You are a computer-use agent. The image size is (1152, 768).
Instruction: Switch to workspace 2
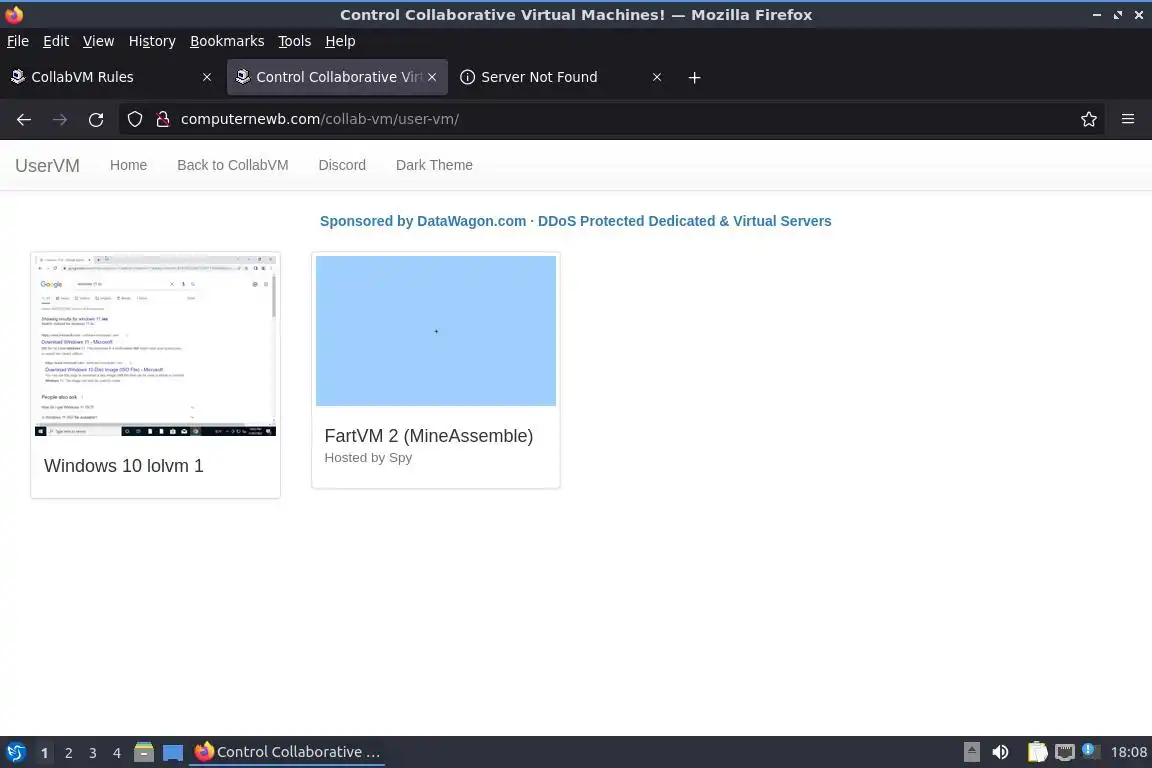click(68, 753)
